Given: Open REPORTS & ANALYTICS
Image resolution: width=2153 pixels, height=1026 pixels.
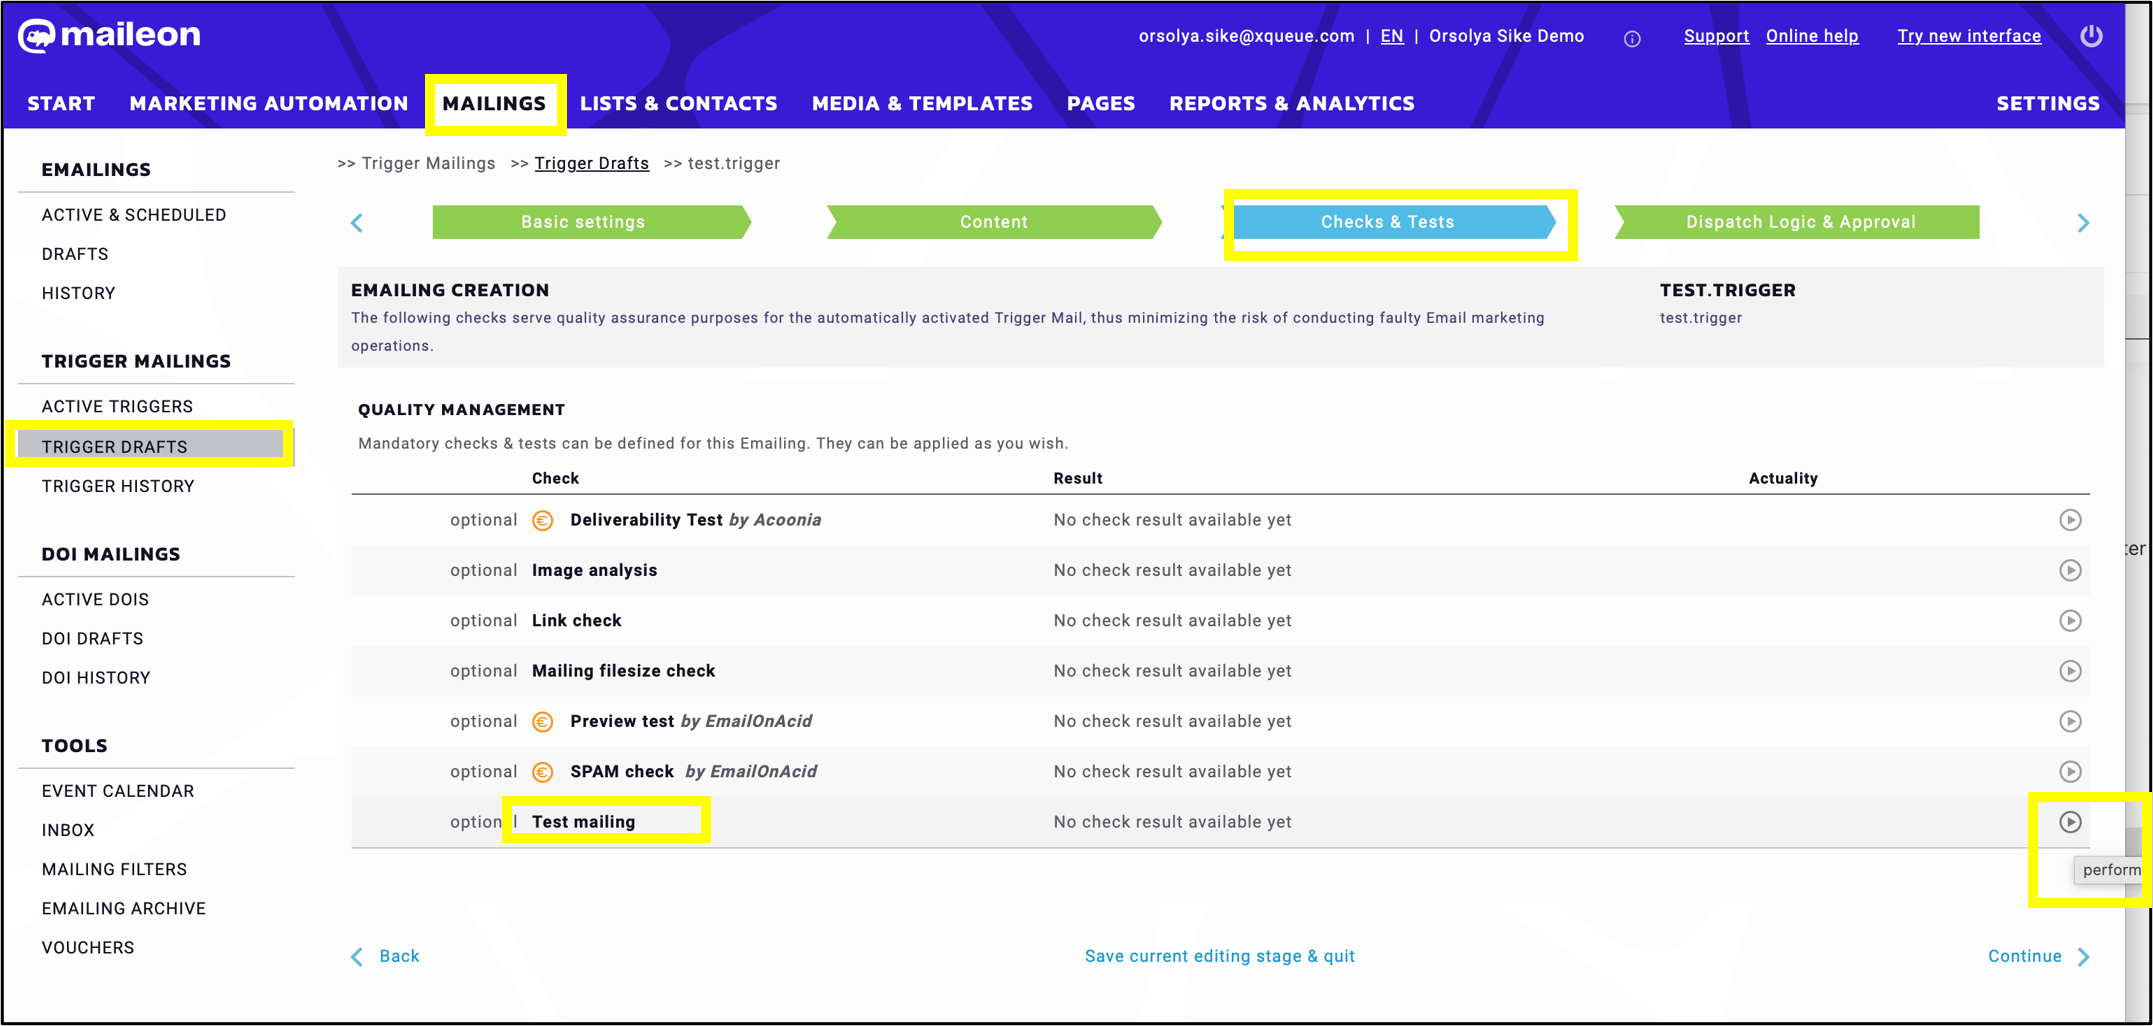Looking at the screenshot, I should [x=1292, y=103].
